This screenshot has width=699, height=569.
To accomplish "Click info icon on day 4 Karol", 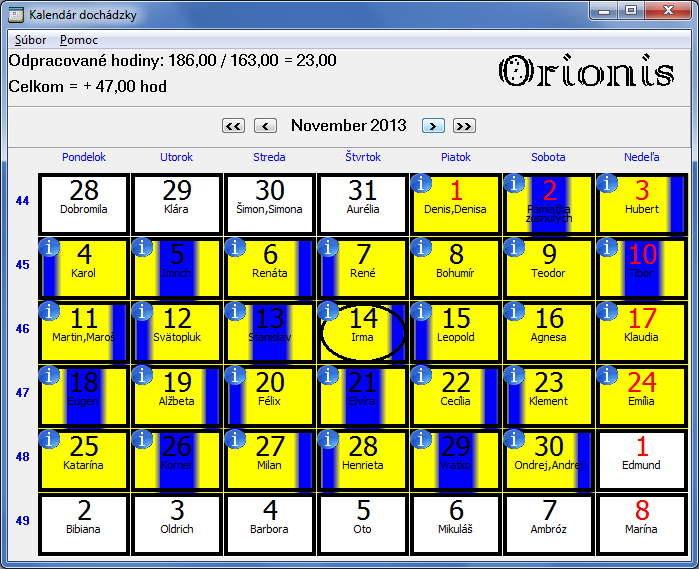I will (49, 247).
